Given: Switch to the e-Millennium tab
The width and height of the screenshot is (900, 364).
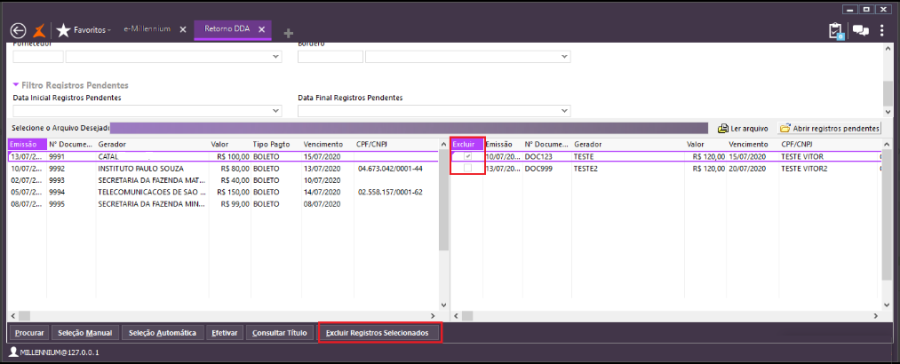Looking at the screenshot, I should (147, 29).
